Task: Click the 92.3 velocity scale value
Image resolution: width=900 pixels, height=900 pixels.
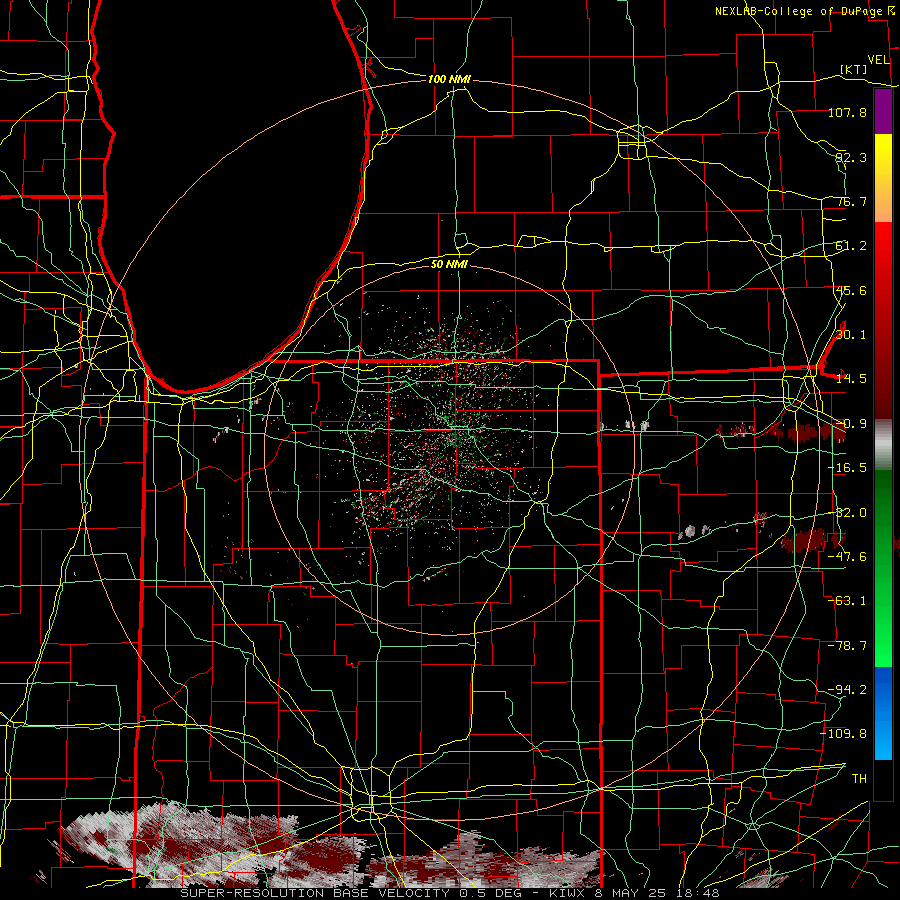Action: pyautogui.click(x=851, y=157)
